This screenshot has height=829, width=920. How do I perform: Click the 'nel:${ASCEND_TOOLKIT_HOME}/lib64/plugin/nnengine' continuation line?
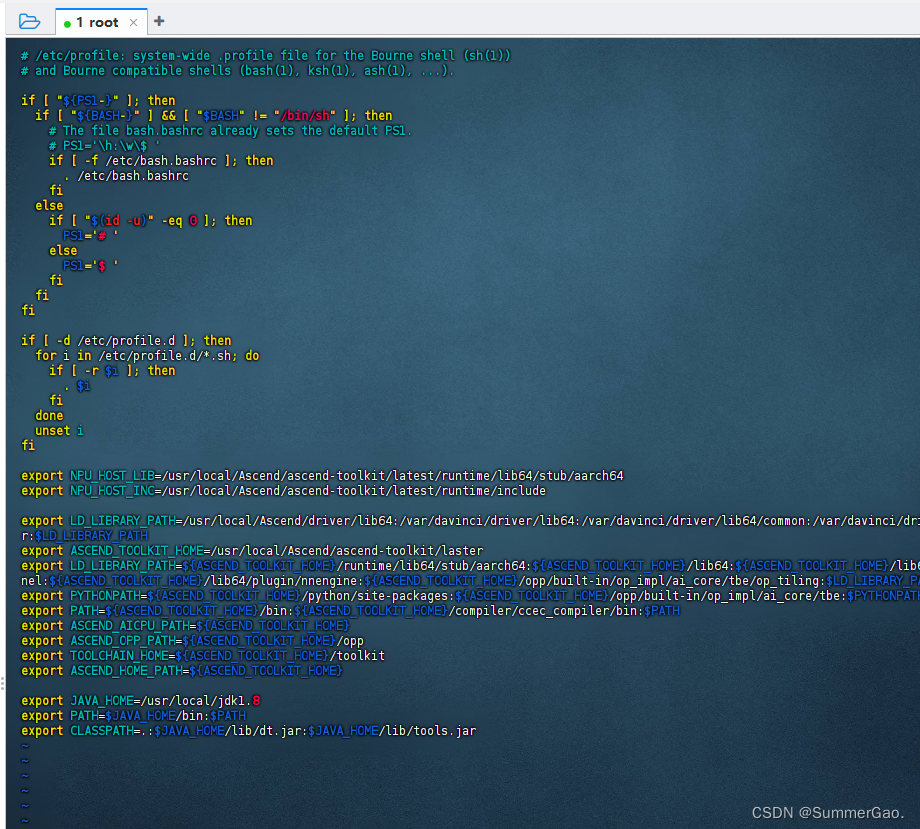coord(470,581)
